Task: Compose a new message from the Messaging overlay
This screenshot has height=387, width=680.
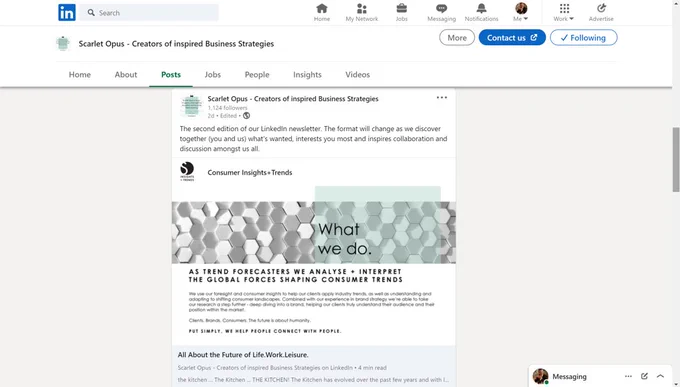Action: click(x=644, y=376)
